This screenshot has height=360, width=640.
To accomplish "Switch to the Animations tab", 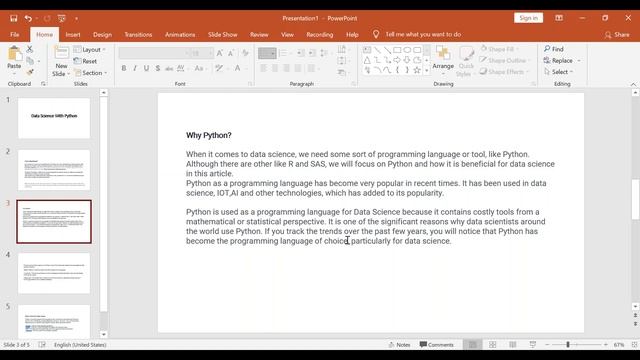I will 180,35.
